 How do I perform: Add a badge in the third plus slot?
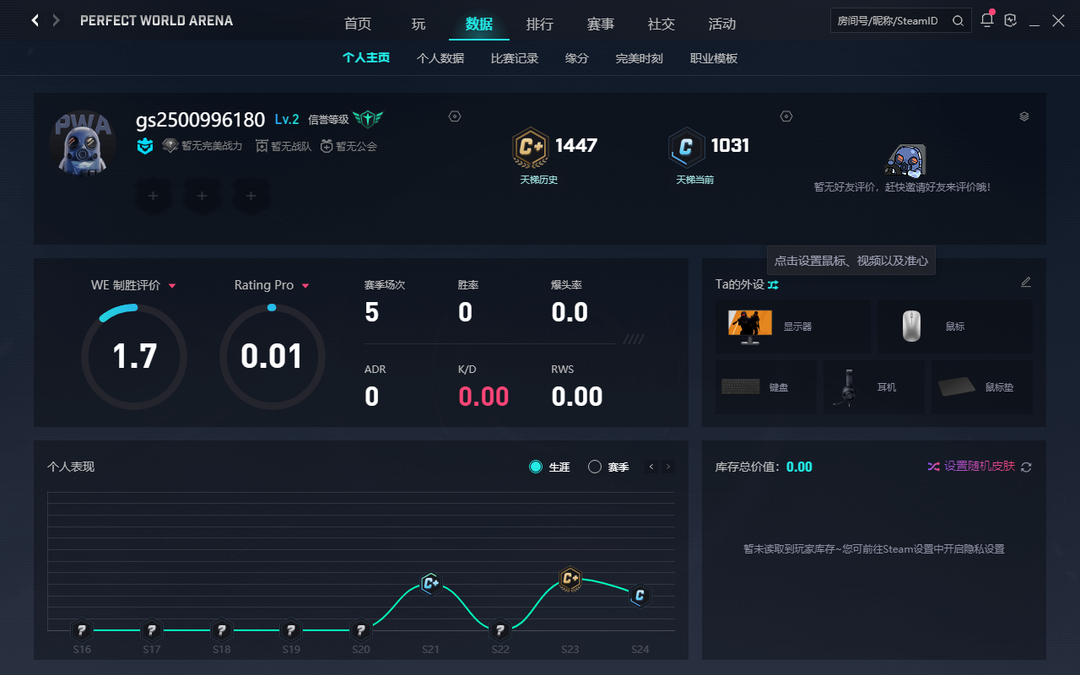click(251, 196)
